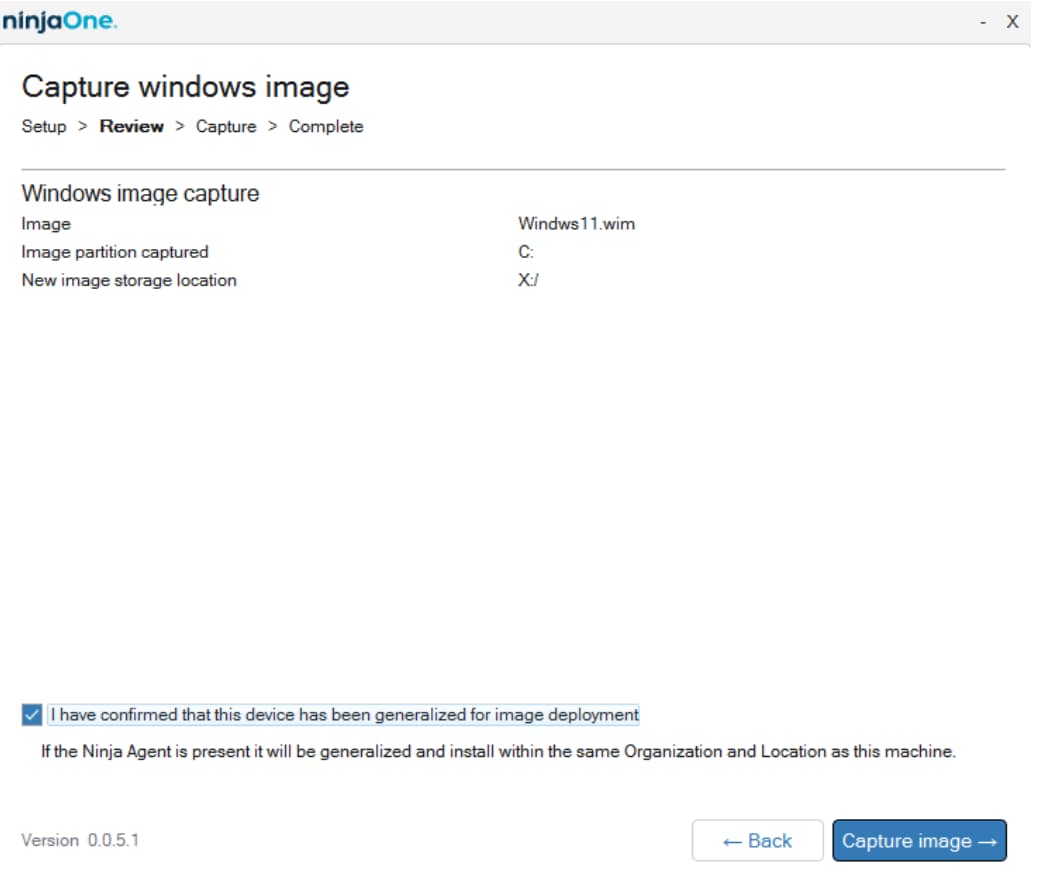Click the Windows image capture section title

coord(140,193)
